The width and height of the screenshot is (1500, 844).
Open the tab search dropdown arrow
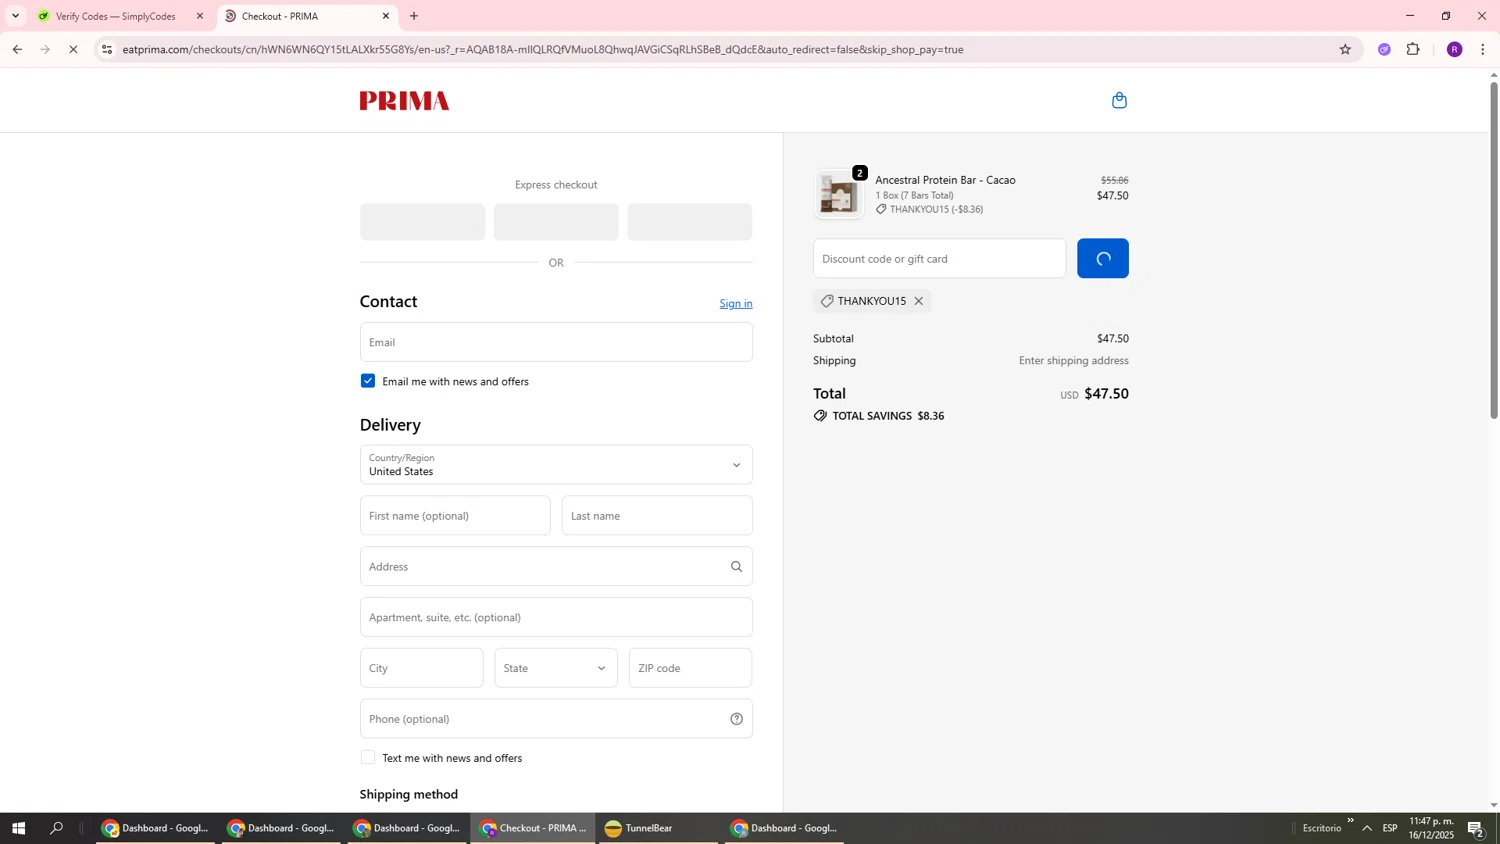pyautogui.click(x=15, y=16)
